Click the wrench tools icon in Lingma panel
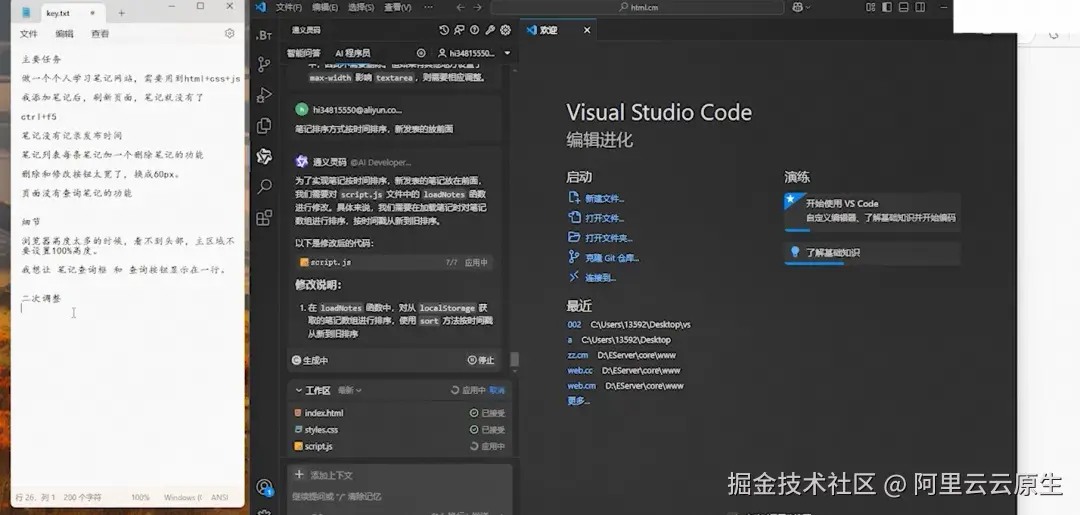This screenshot has height=515, width=1080. [490, 30]
